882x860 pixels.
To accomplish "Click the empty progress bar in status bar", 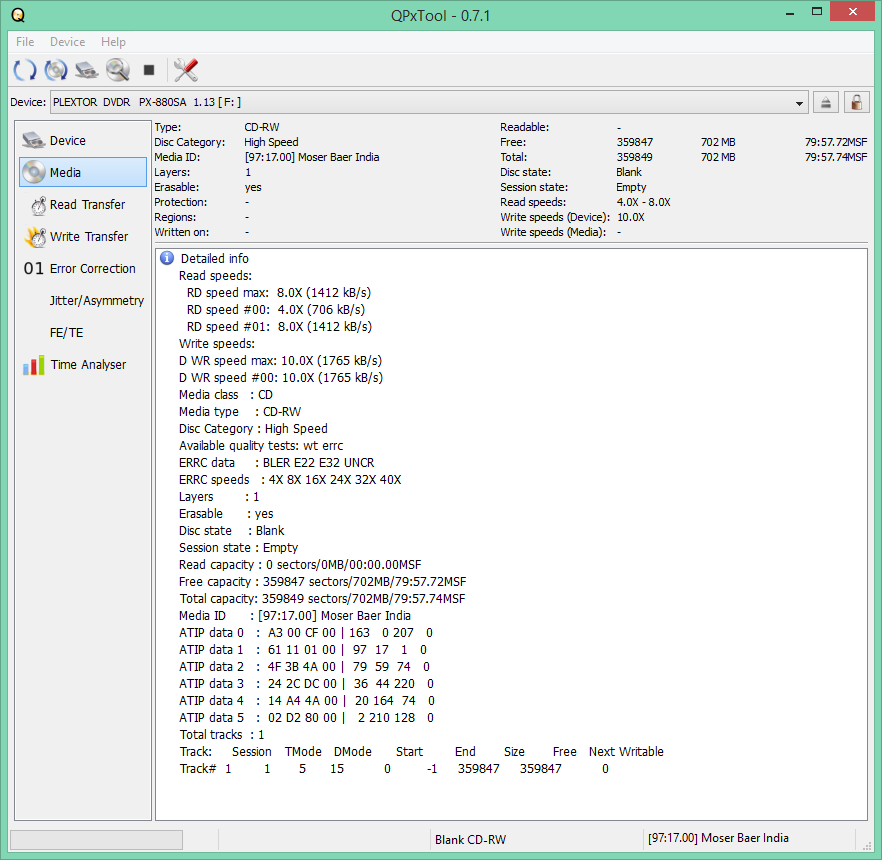I will click(x=96, y=840).
